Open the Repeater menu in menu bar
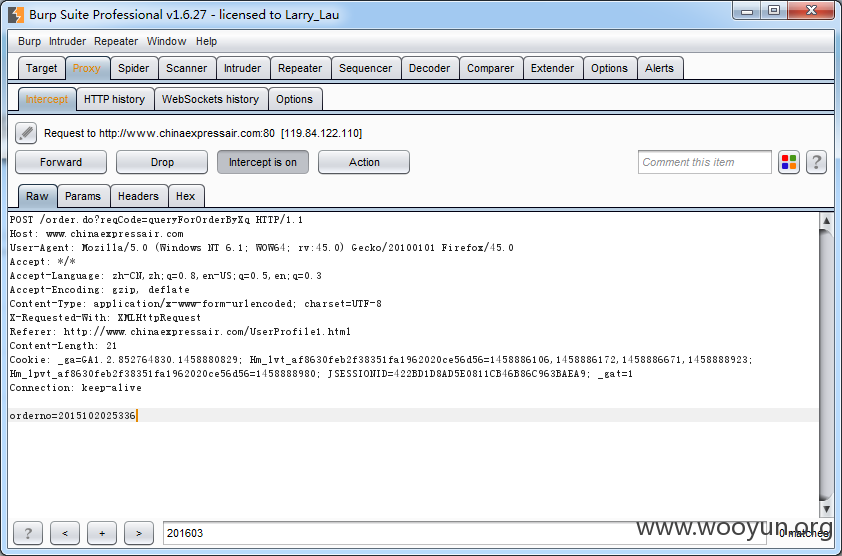 (116, 41)
